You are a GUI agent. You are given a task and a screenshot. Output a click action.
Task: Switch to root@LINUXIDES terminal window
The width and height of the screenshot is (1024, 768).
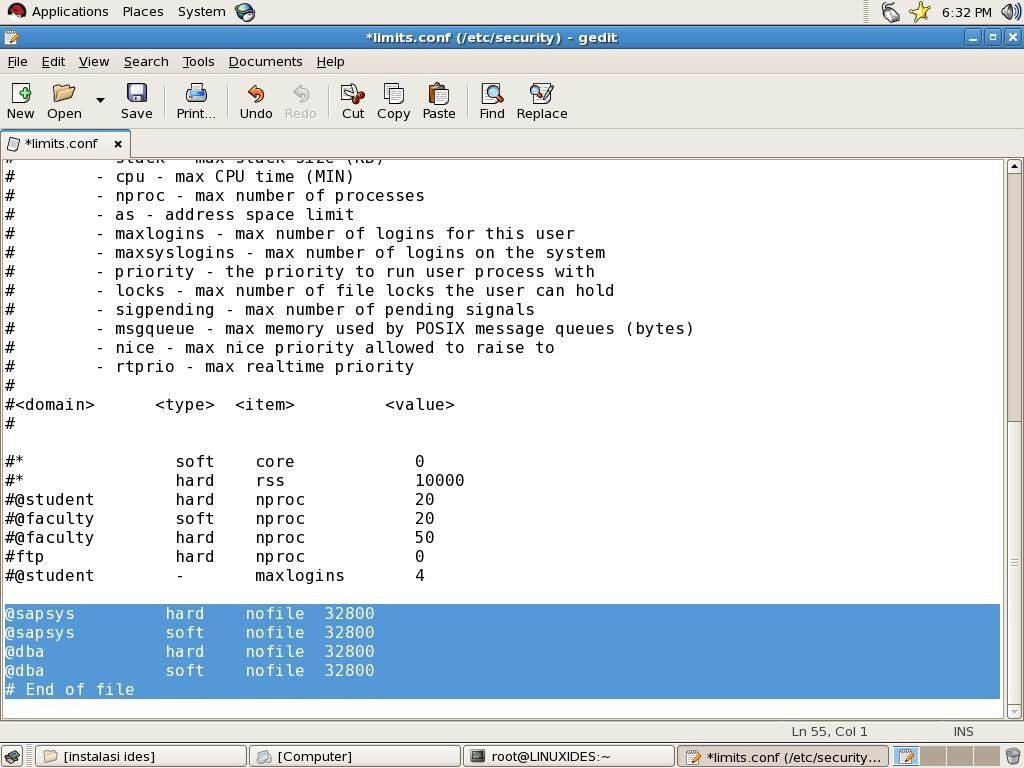pos(568,756)
